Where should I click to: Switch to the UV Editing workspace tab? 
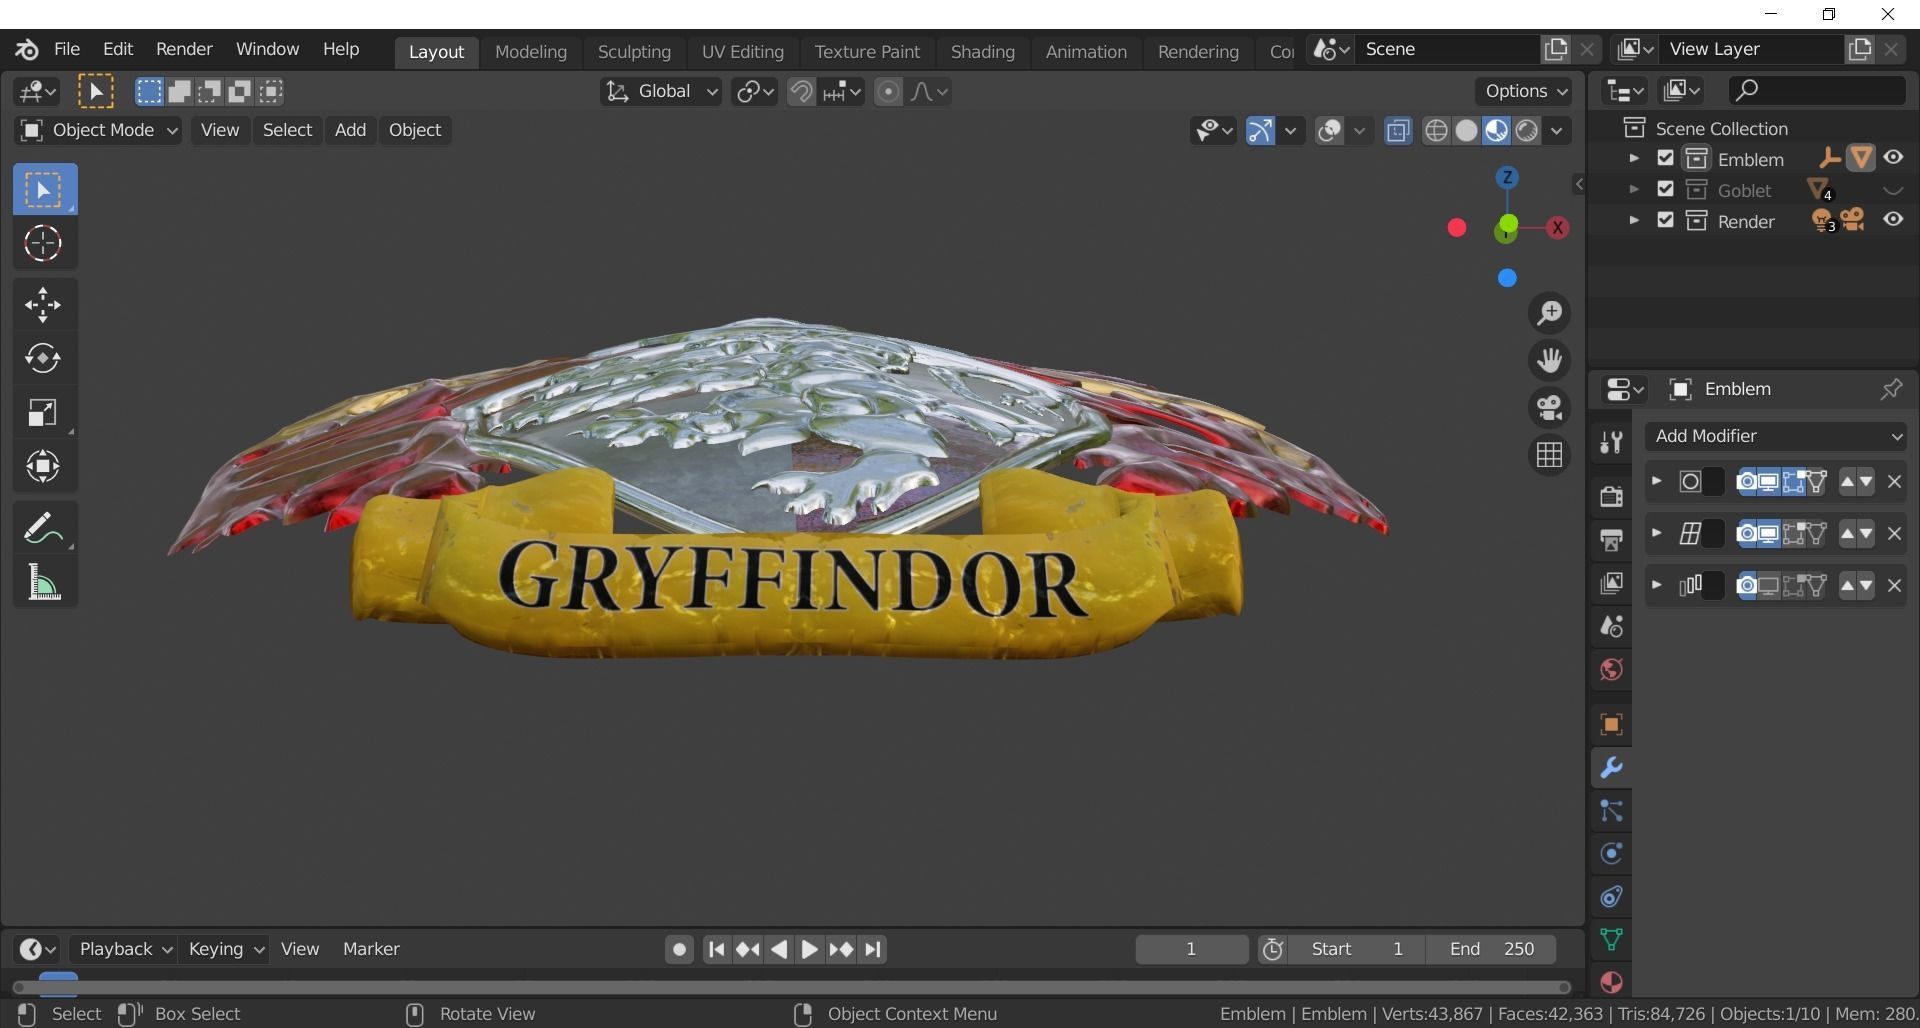(742, 52)
